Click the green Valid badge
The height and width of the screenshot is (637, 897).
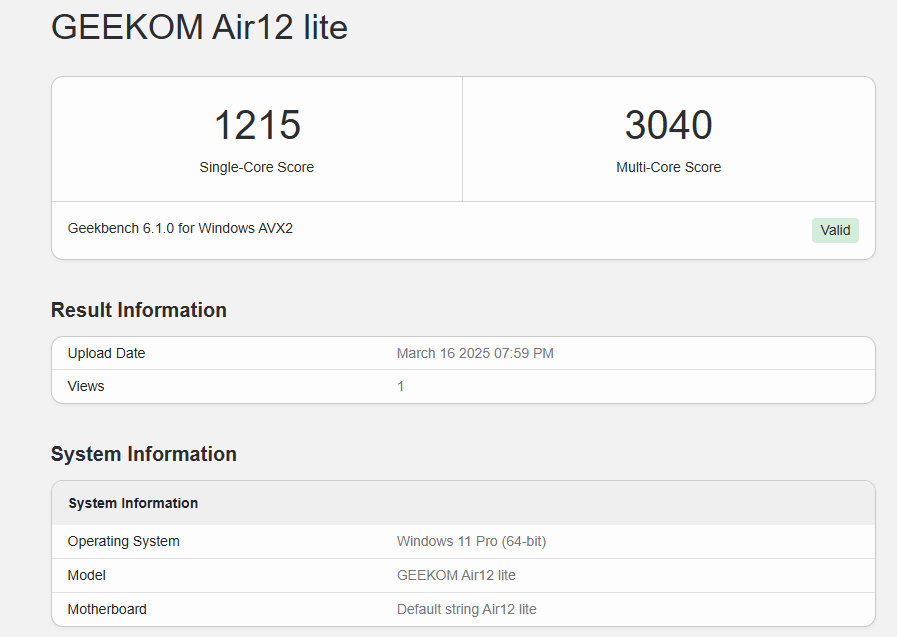coord(835,231)
